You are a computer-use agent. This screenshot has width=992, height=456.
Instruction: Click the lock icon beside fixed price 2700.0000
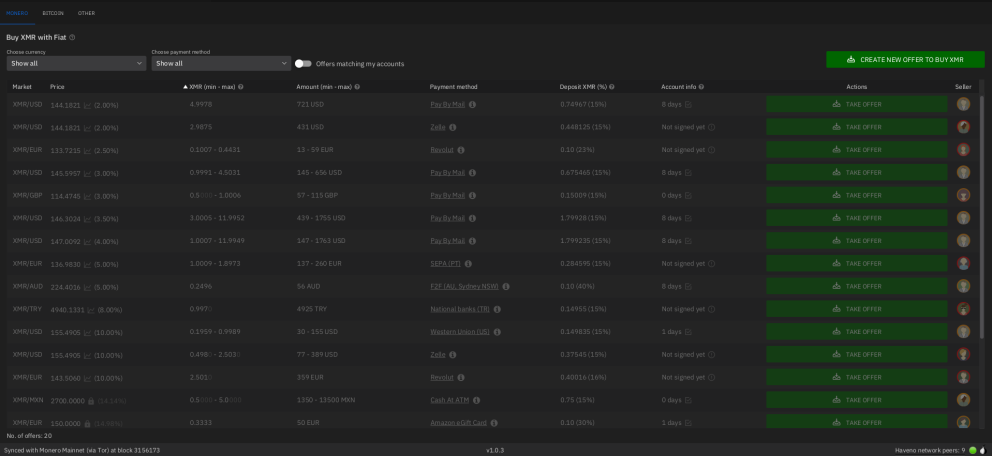click(x=91, y=400)
